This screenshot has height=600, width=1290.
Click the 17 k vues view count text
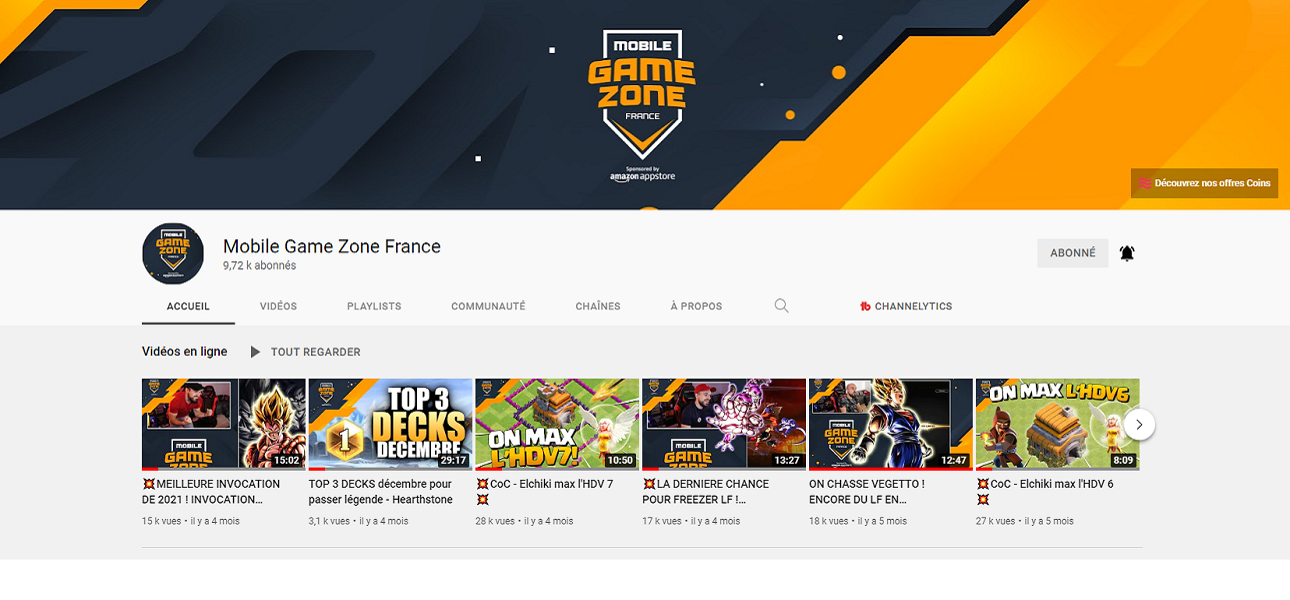point(662,521)
